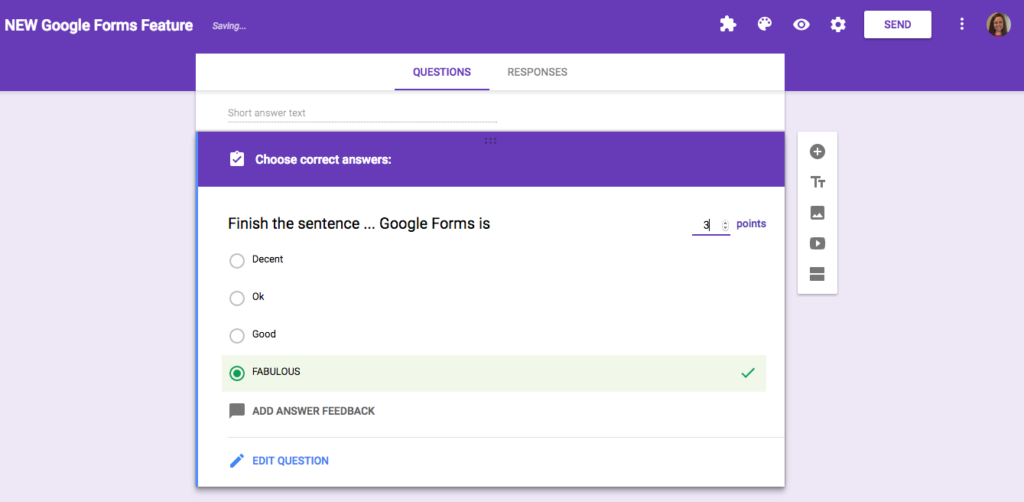Add a video from the side toolbar
The image size is (1024, 502).
(x=817, y=243)
